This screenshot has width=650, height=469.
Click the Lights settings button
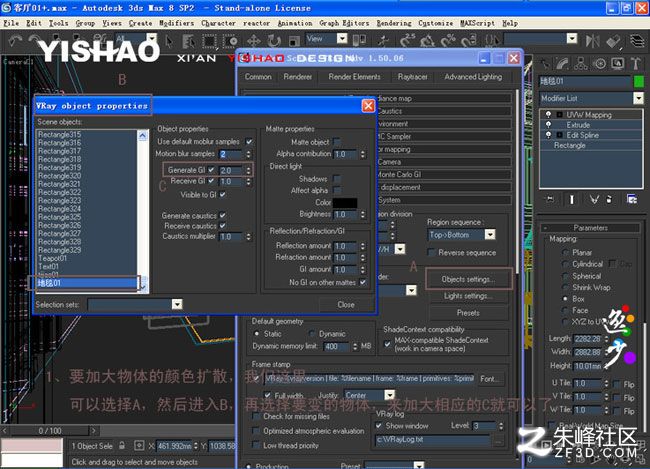click(x=468, y=296)
